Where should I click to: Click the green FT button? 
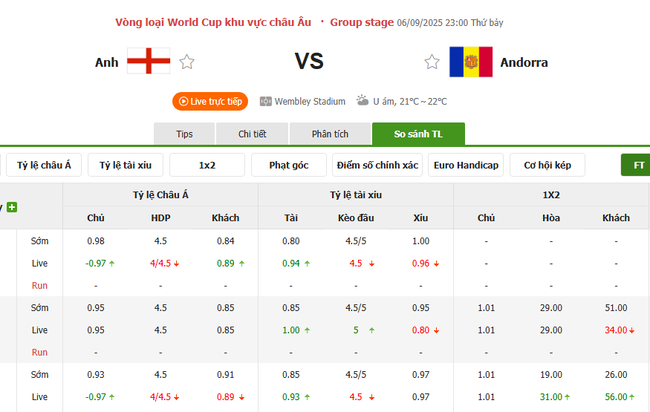click(636, 165)
